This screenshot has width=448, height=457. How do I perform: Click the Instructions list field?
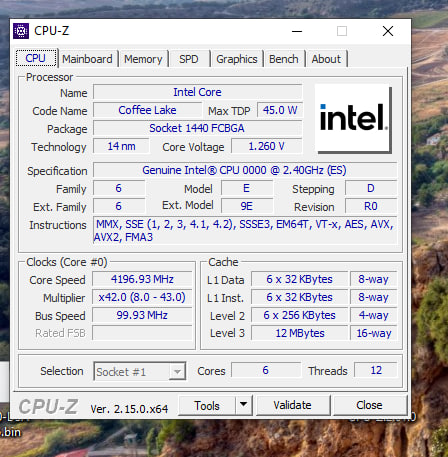pyautogui.click(x=245, y=231)
